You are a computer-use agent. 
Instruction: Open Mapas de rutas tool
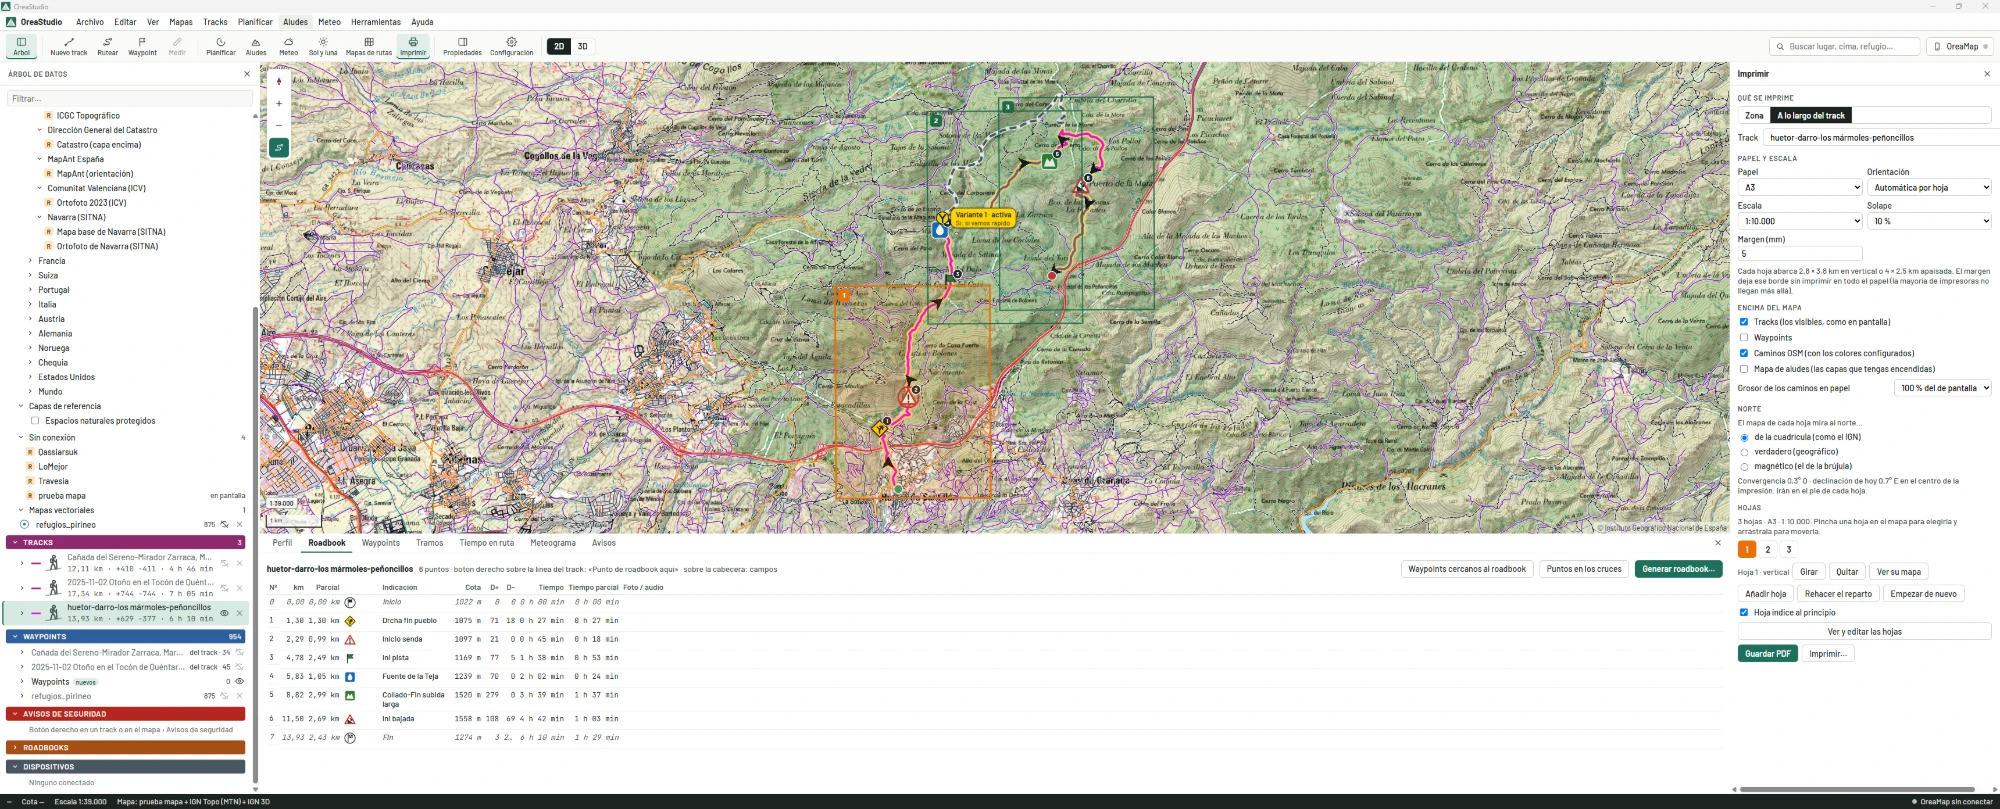(x=369, y=46)
